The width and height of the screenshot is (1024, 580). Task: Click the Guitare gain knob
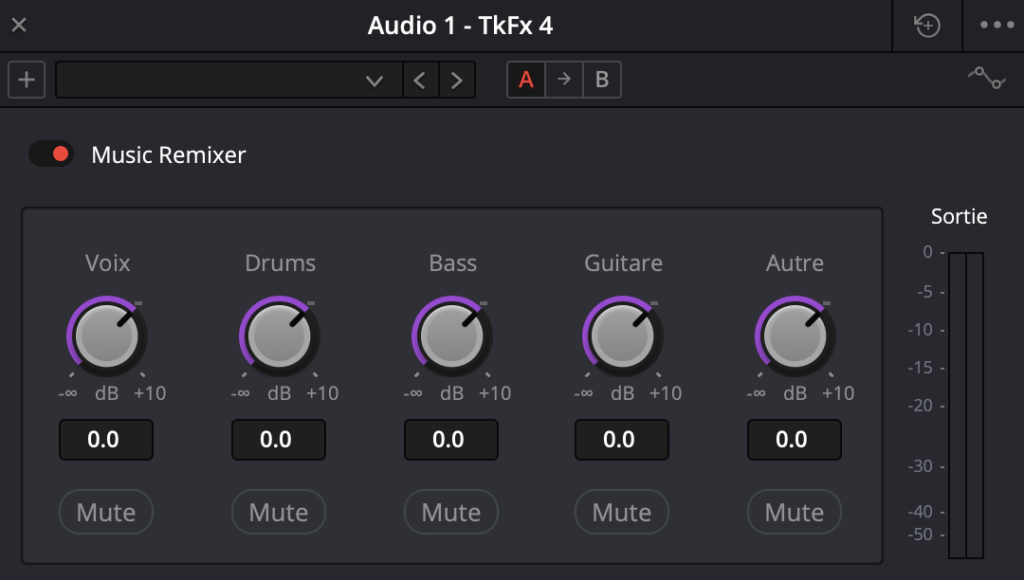pos(622,336)
